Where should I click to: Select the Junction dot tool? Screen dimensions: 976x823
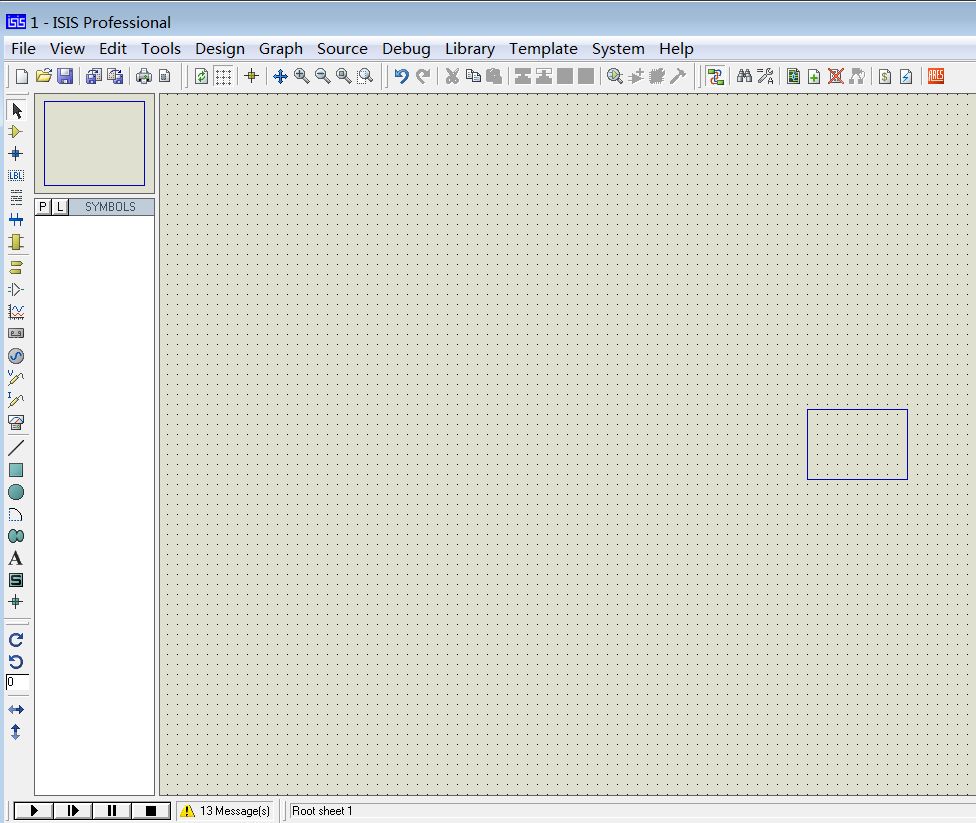tap(16, 154)
